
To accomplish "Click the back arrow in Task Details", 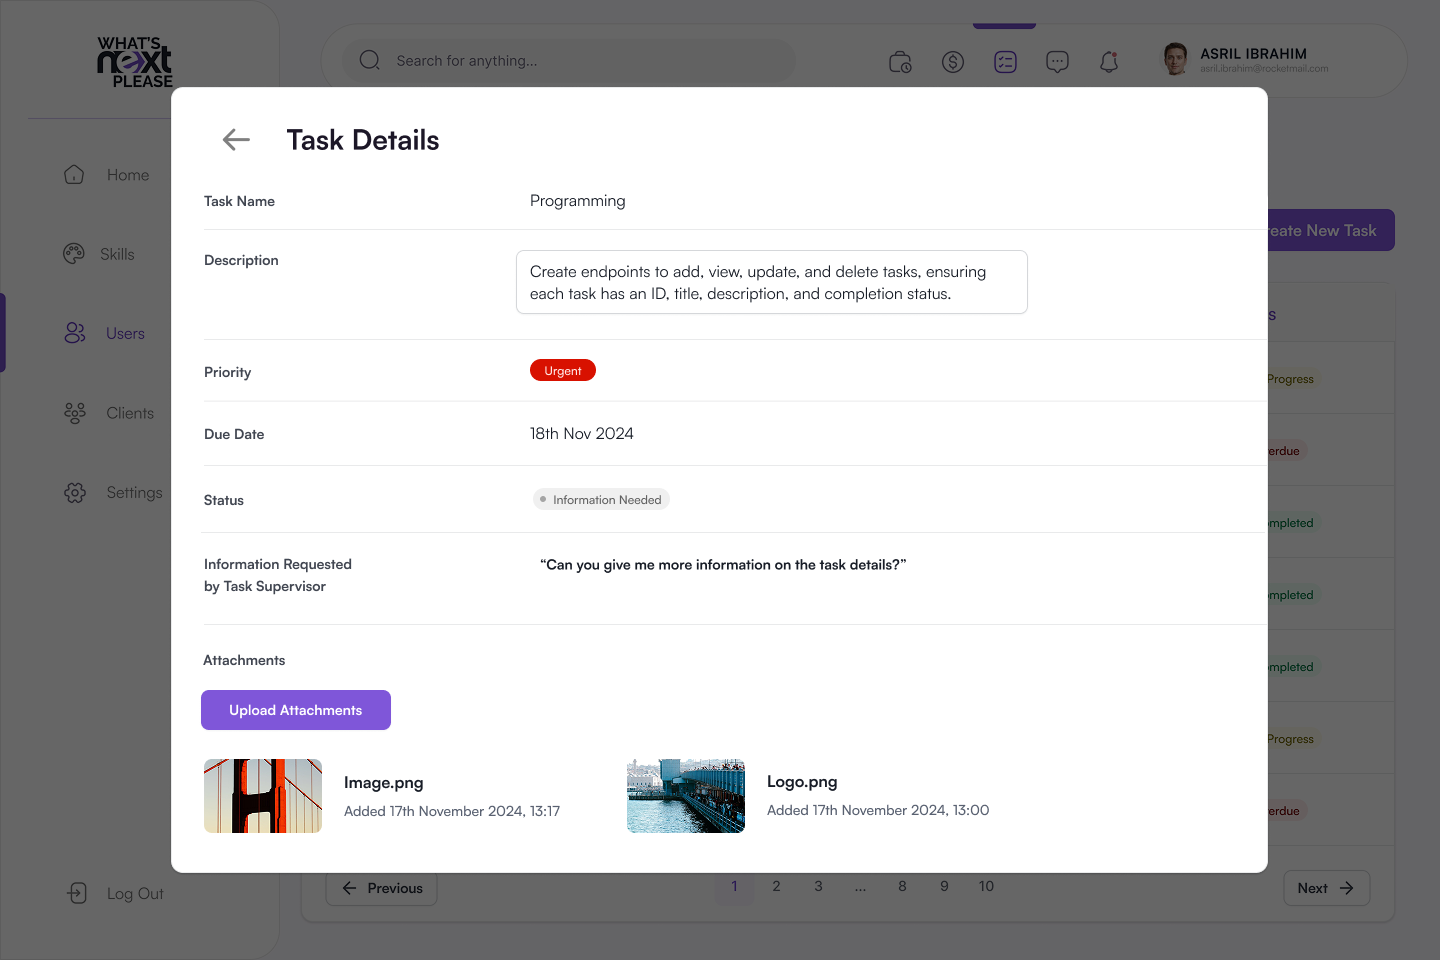I will 236,140.
